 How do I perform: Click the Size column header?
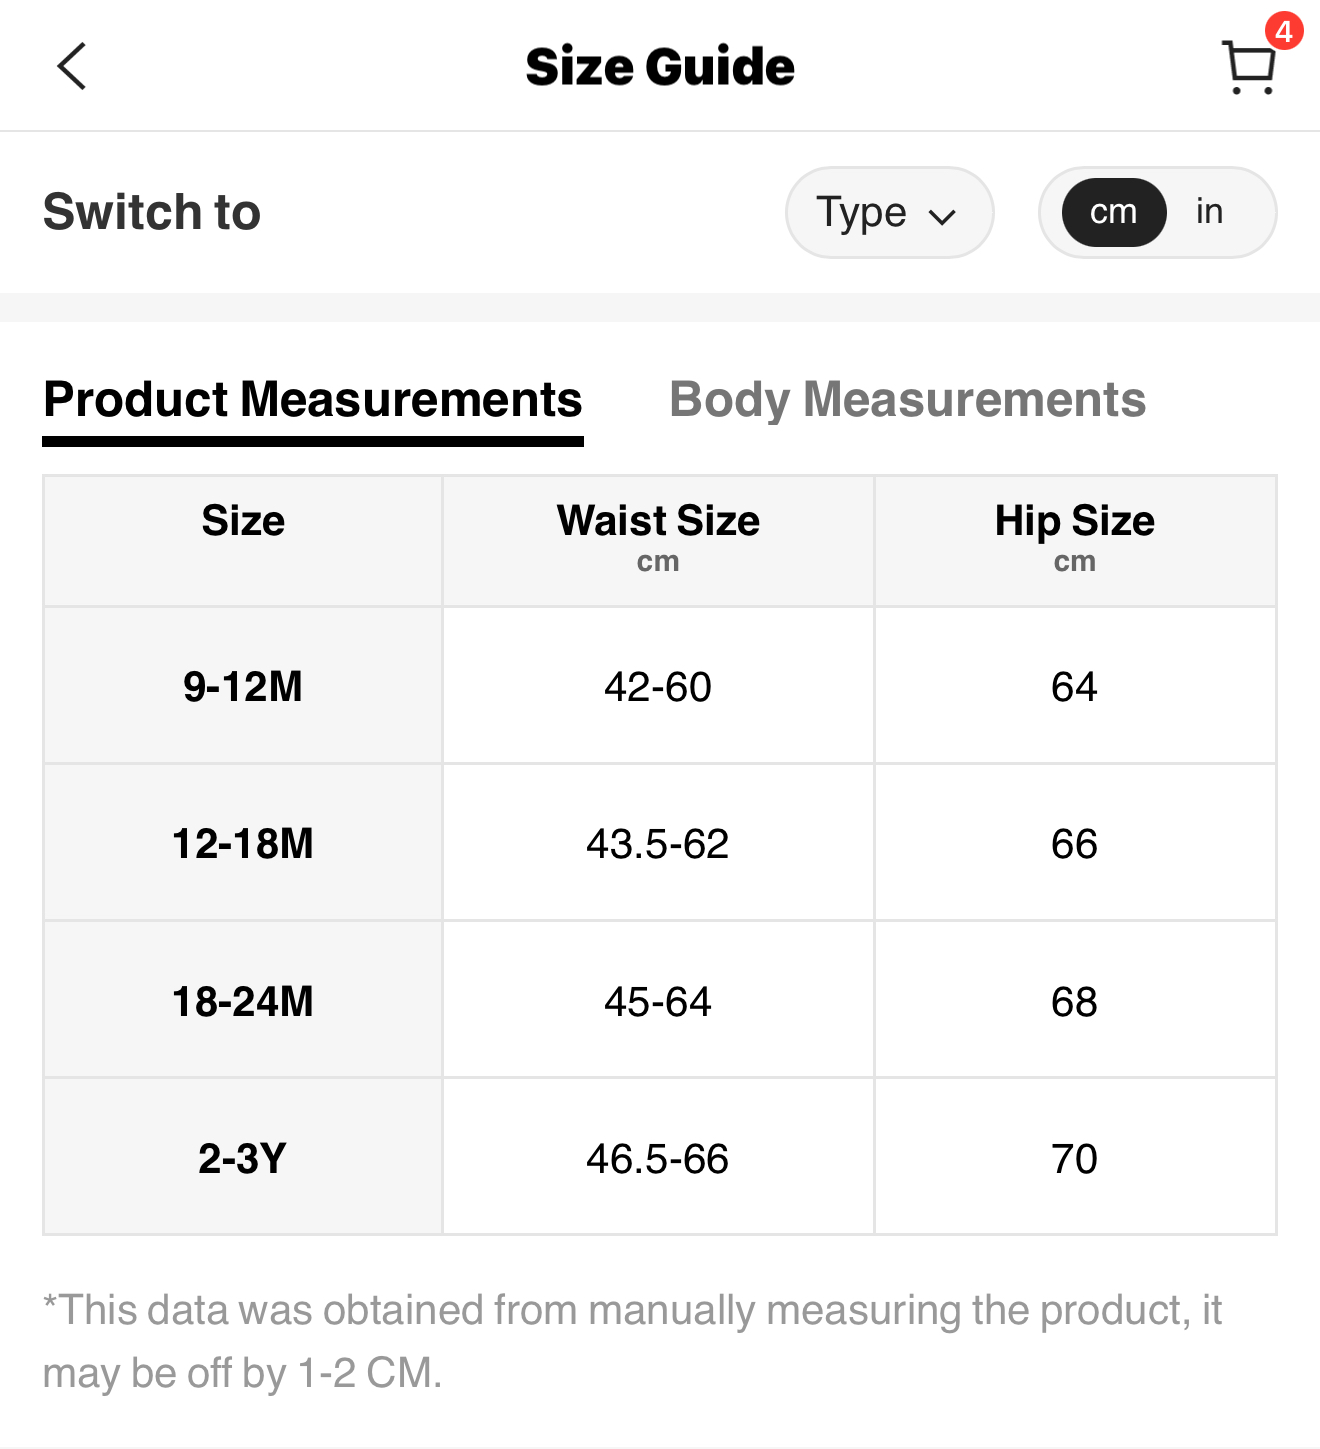243,522
